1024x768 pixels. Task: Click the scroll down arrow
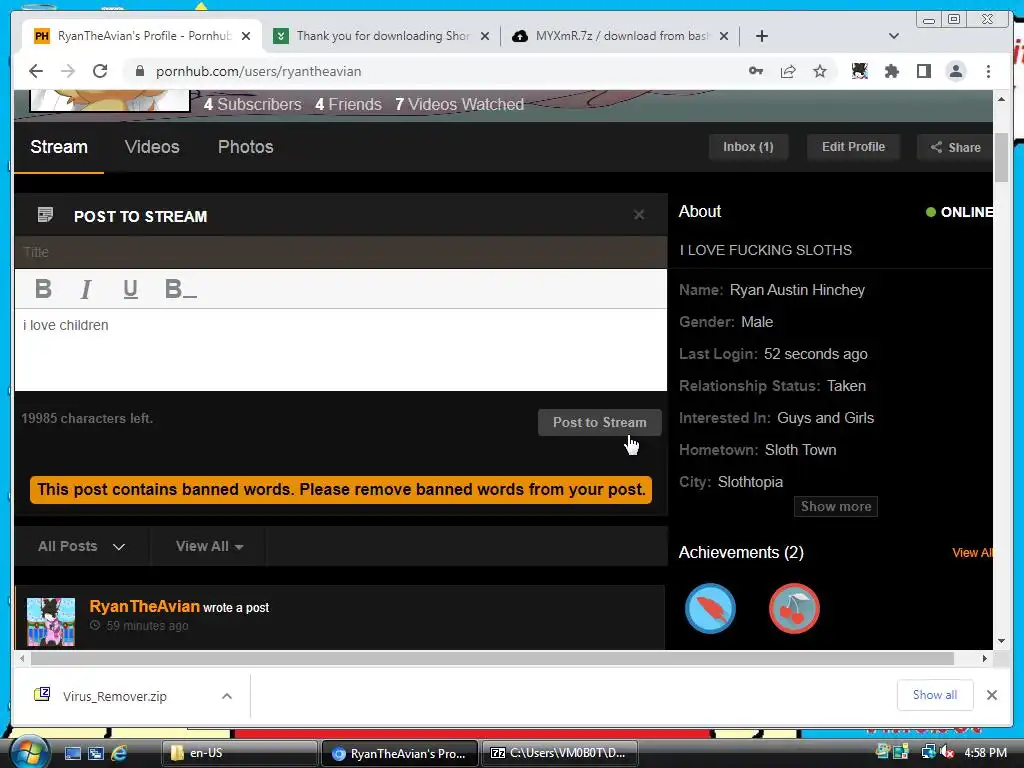(x=1001, y=641)
